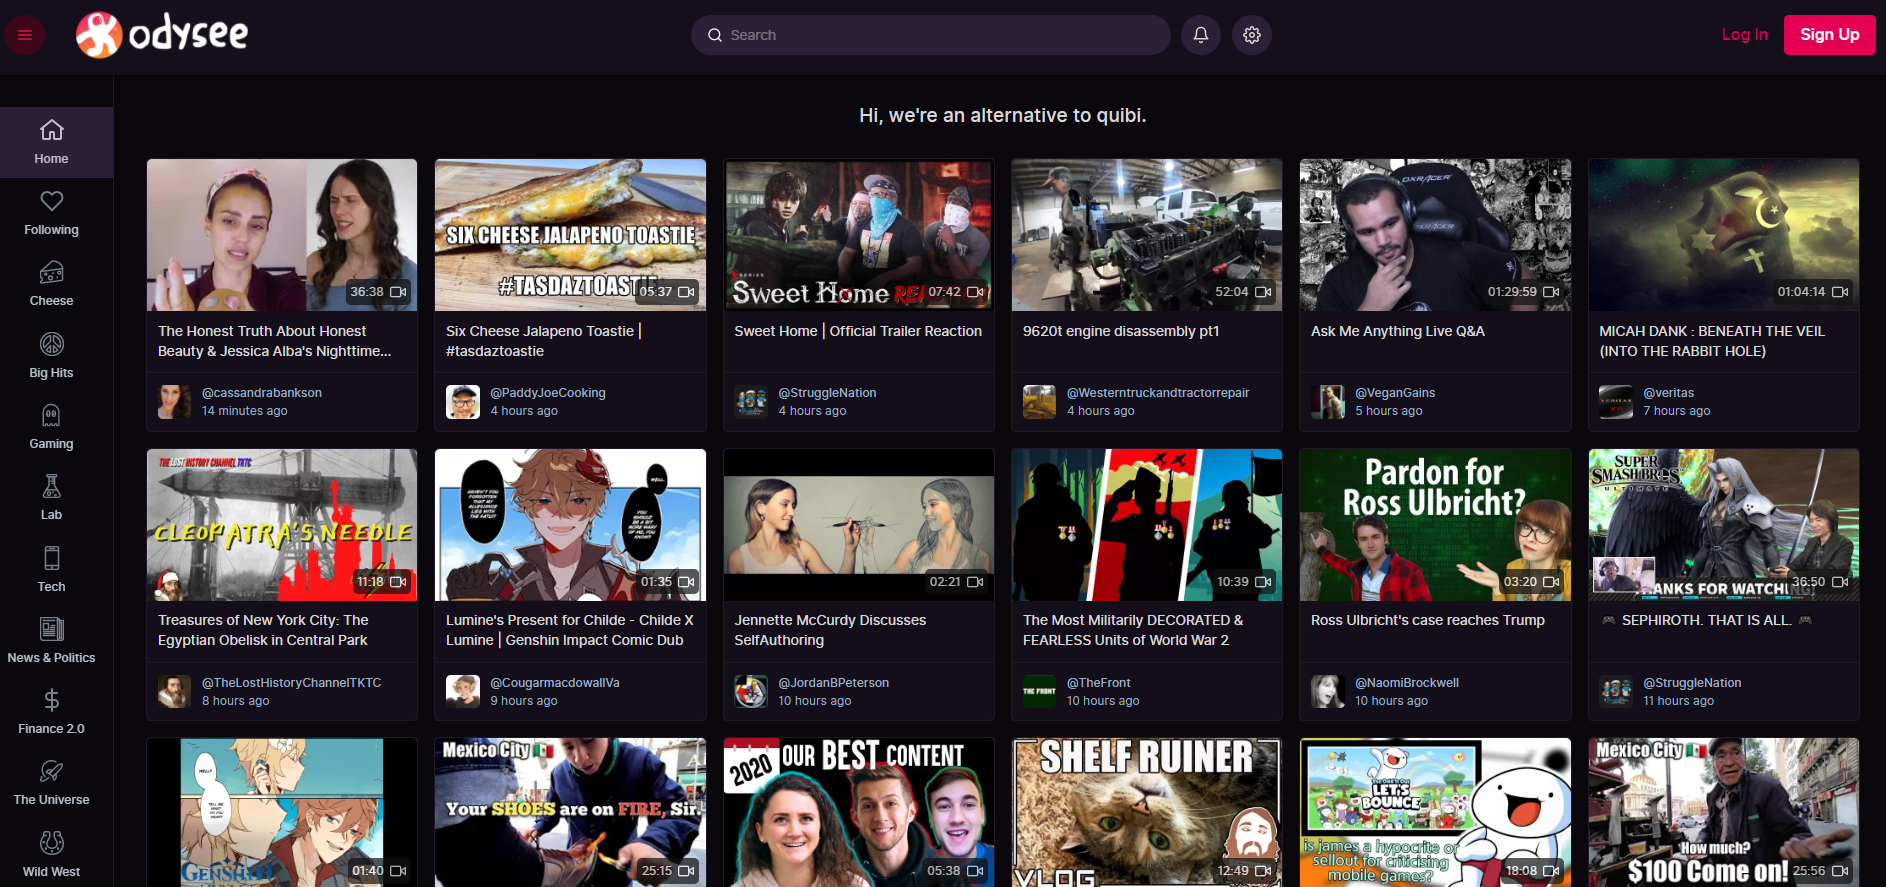Screen dimensions: 1886x887
Task: Click title 'Jennette McCurdy Discusses SelfAuthoring'
Action: [830, 630]
